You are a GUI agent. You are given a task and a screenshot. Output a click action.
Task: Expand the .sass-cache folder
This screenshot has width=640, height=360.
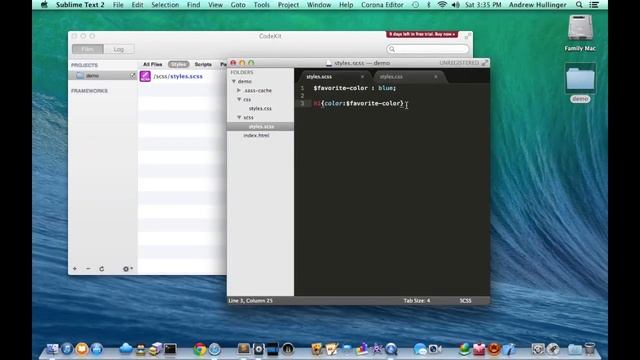[239, 90]
